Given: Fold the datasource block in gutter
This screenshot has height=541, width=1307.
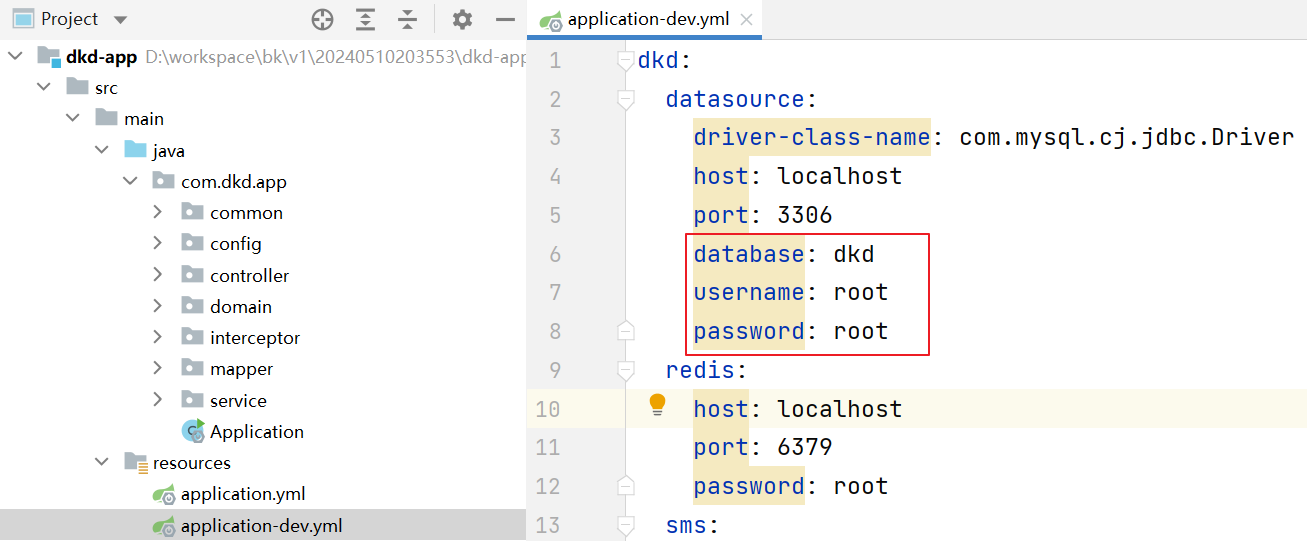Looking at the screenshot, I should pos(626,99).
